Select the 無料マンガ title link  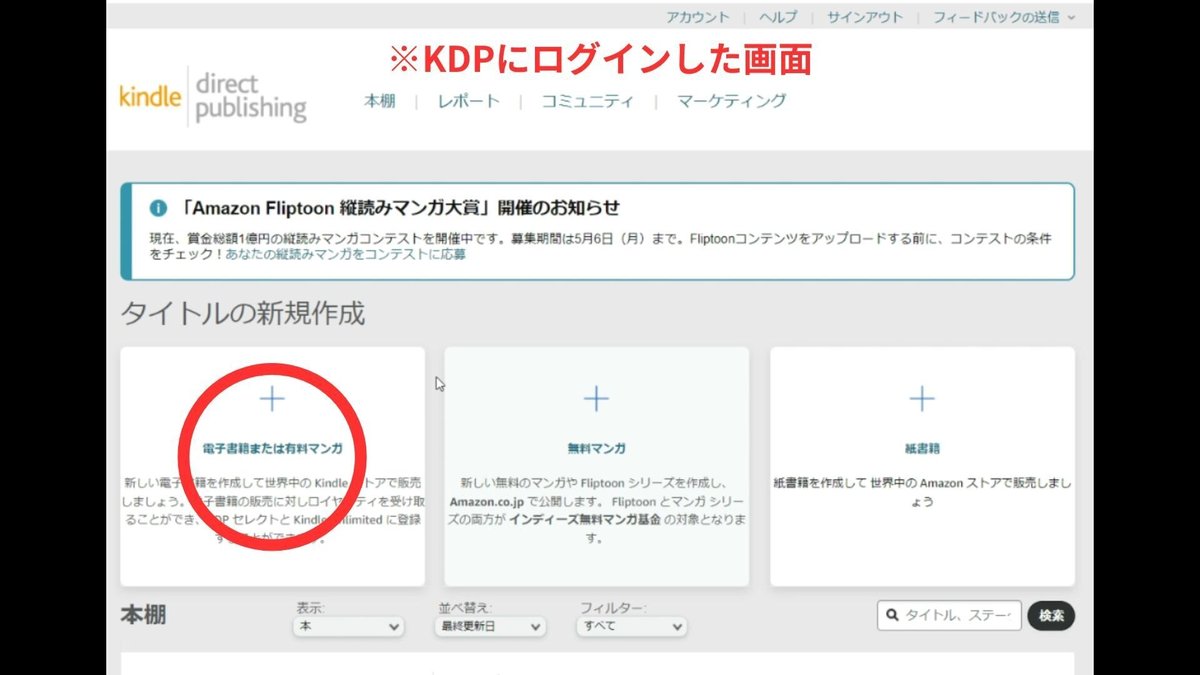pyautogui.click(x=596, y=449)
